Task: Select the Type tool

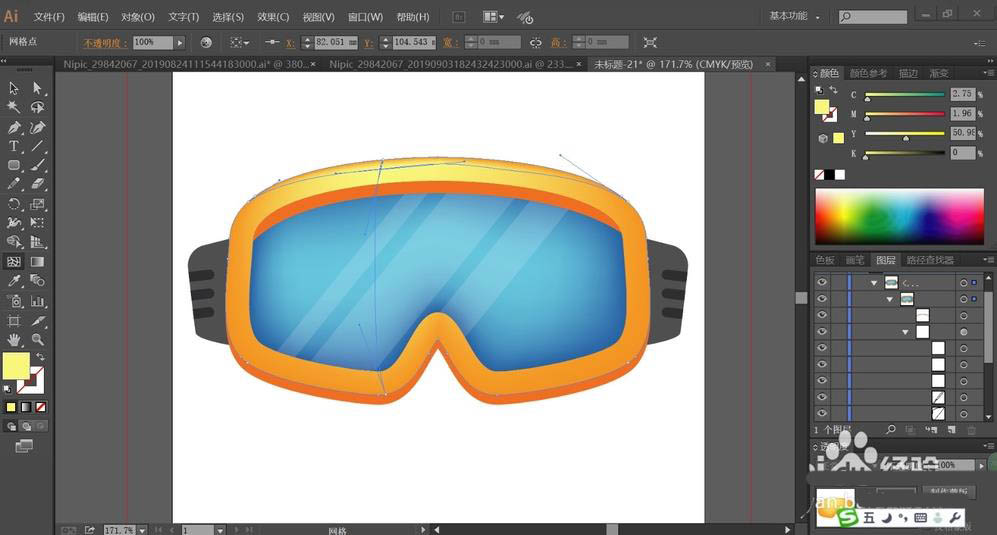Action: pyautogui.click(x=14, y=147)
